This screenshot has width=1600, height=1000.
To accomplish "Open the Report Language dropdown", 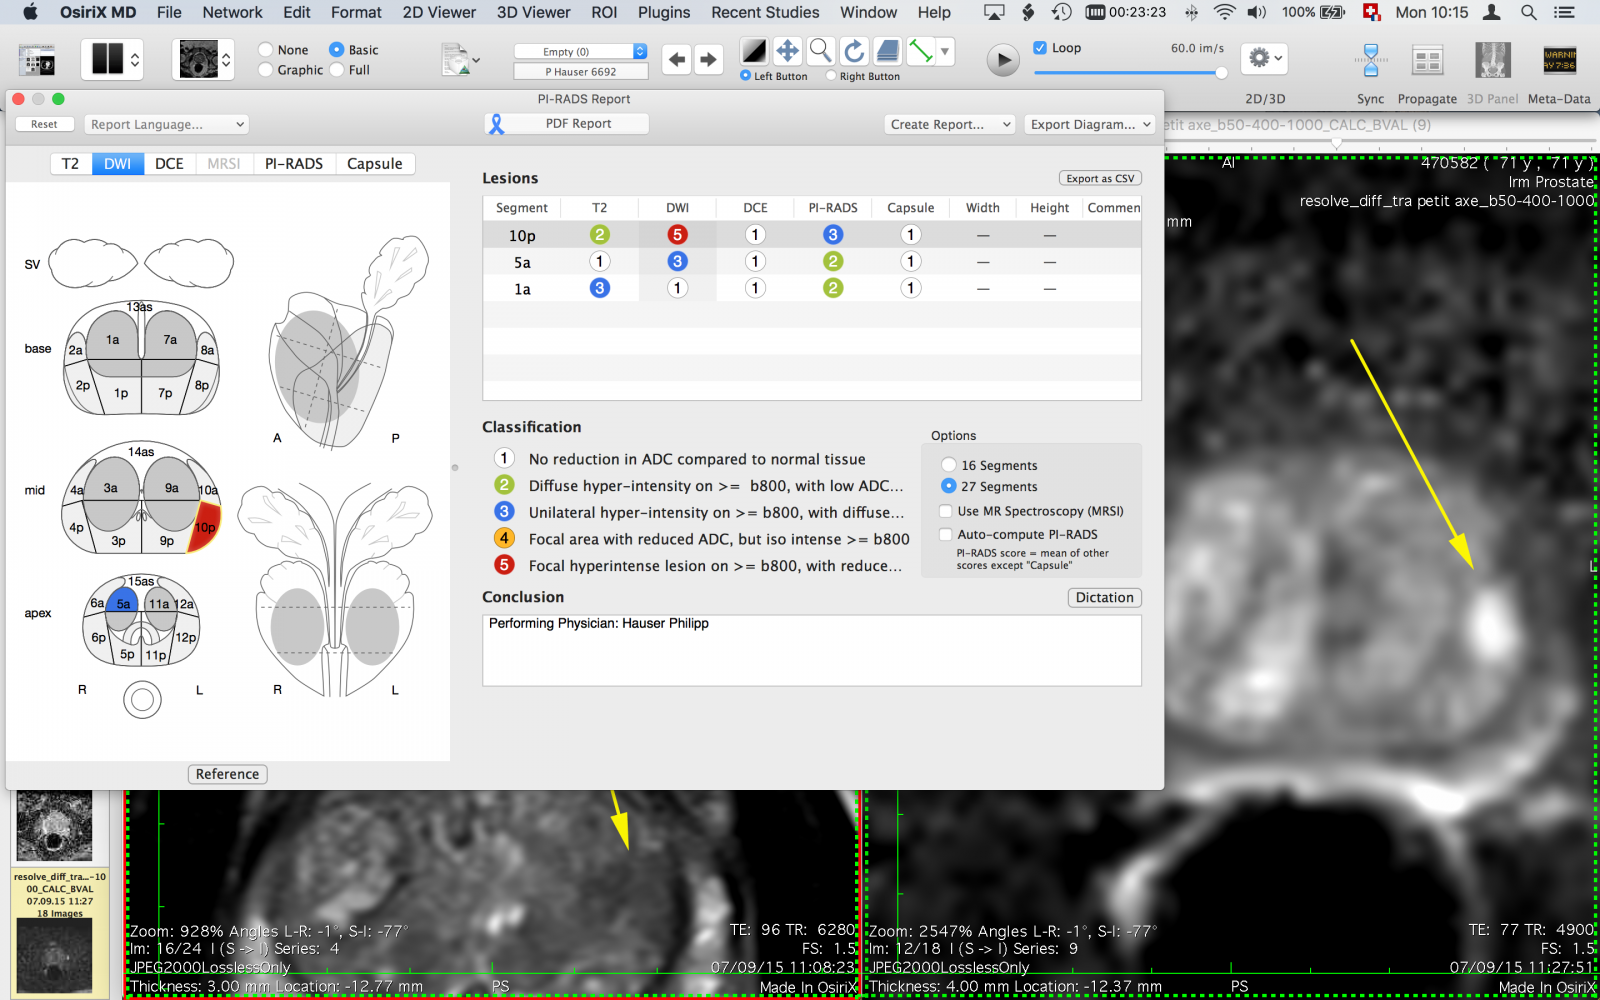I will [x=166, y=124].
